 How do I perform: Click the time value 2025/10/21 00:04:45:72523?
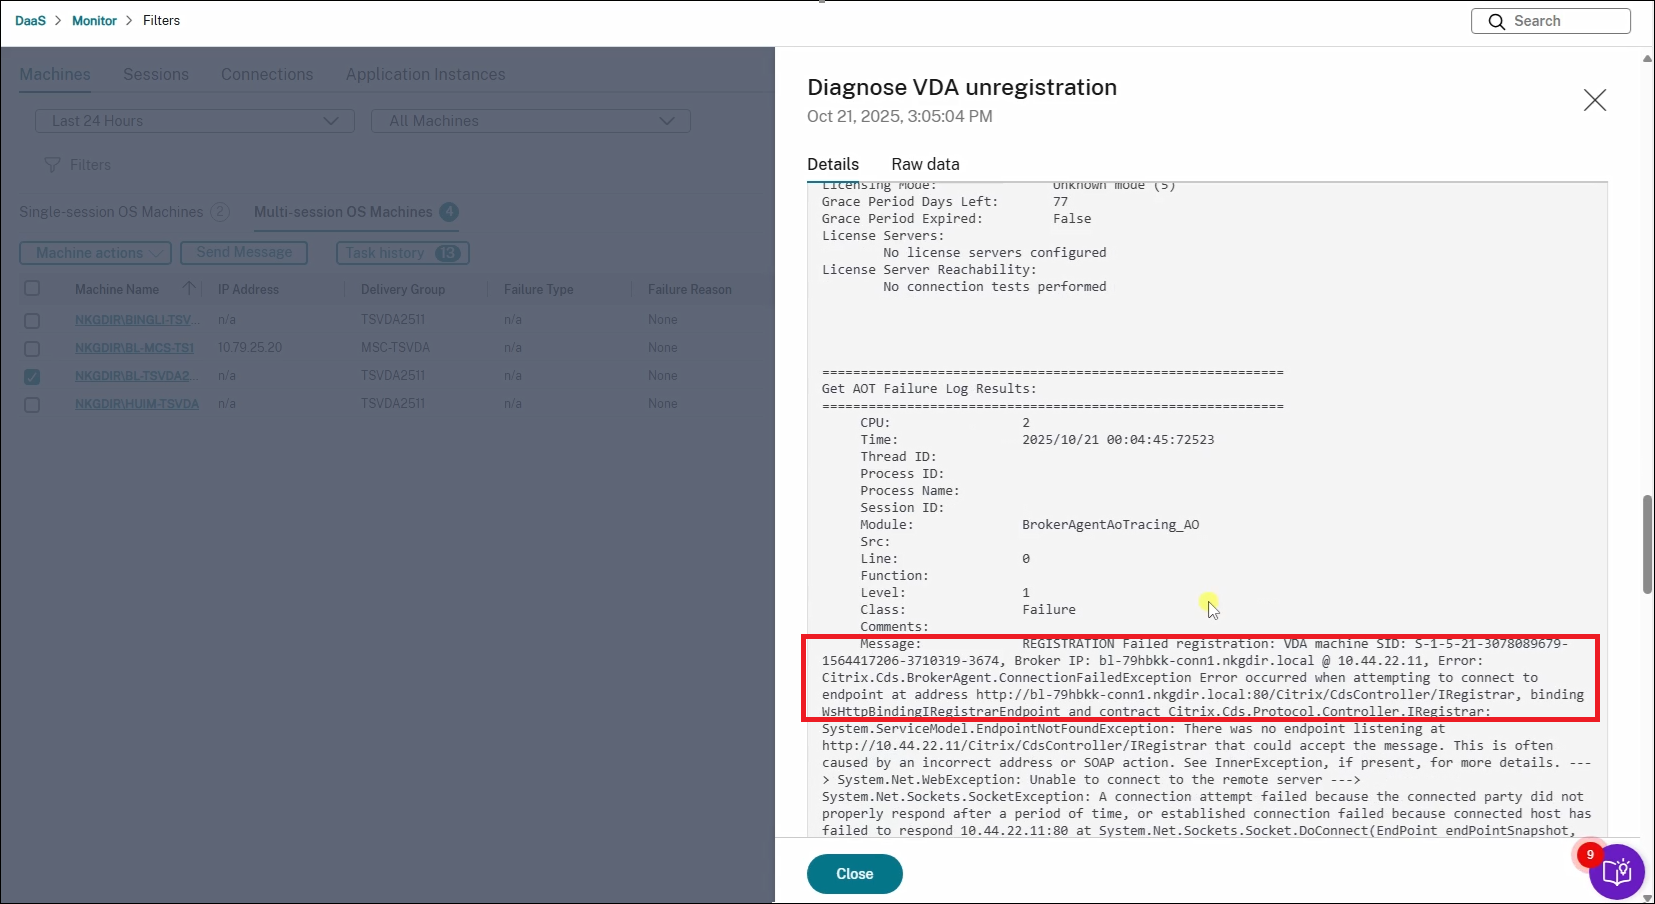coord(1118,440)
